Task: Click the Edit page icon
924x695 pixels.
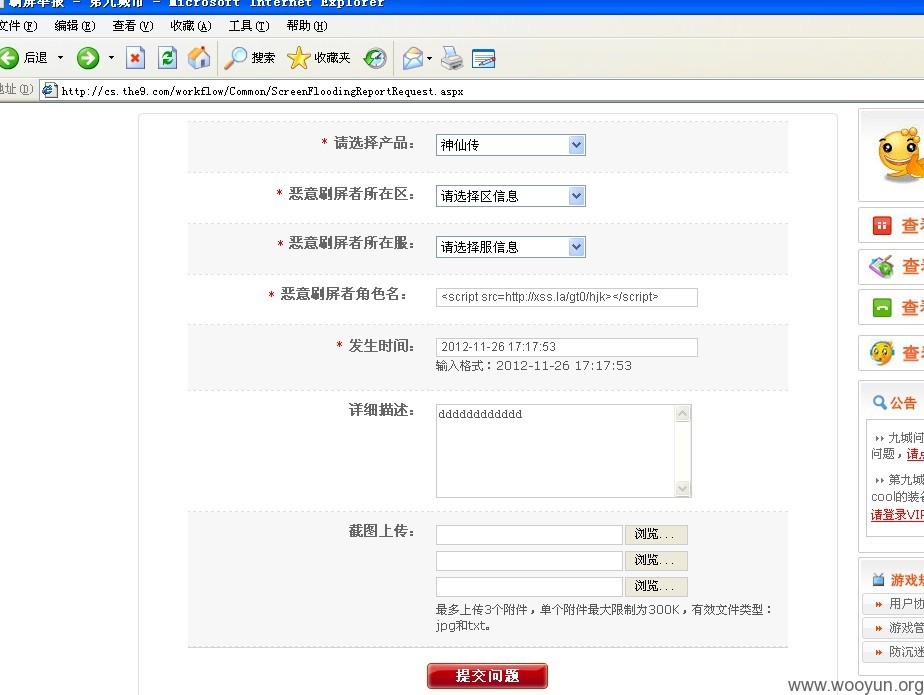Action: coord(484,58)
